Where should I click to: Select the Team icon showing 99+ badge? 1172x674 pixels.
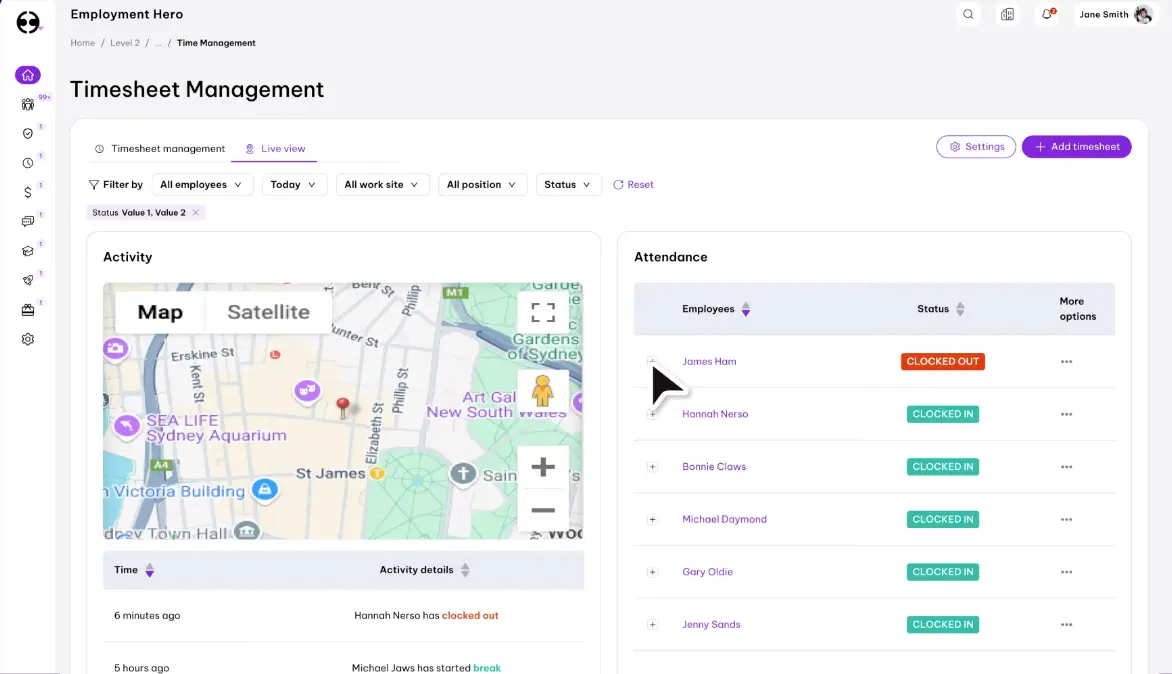tap(28, 104)
